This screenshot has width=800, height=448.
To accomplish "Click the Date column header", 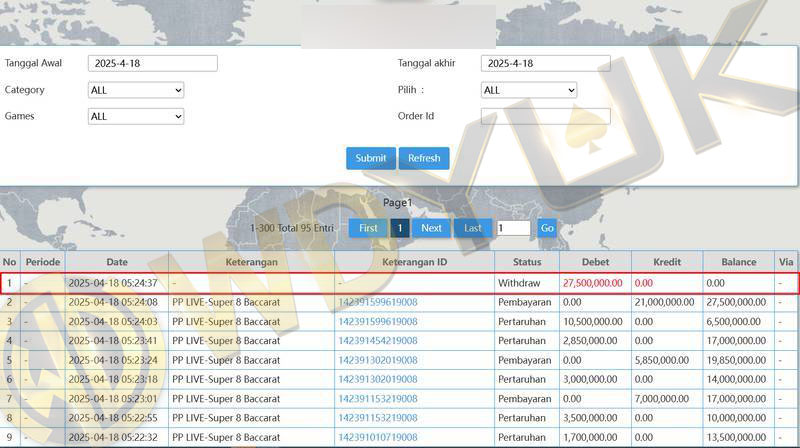I will [x=117, y=262].
